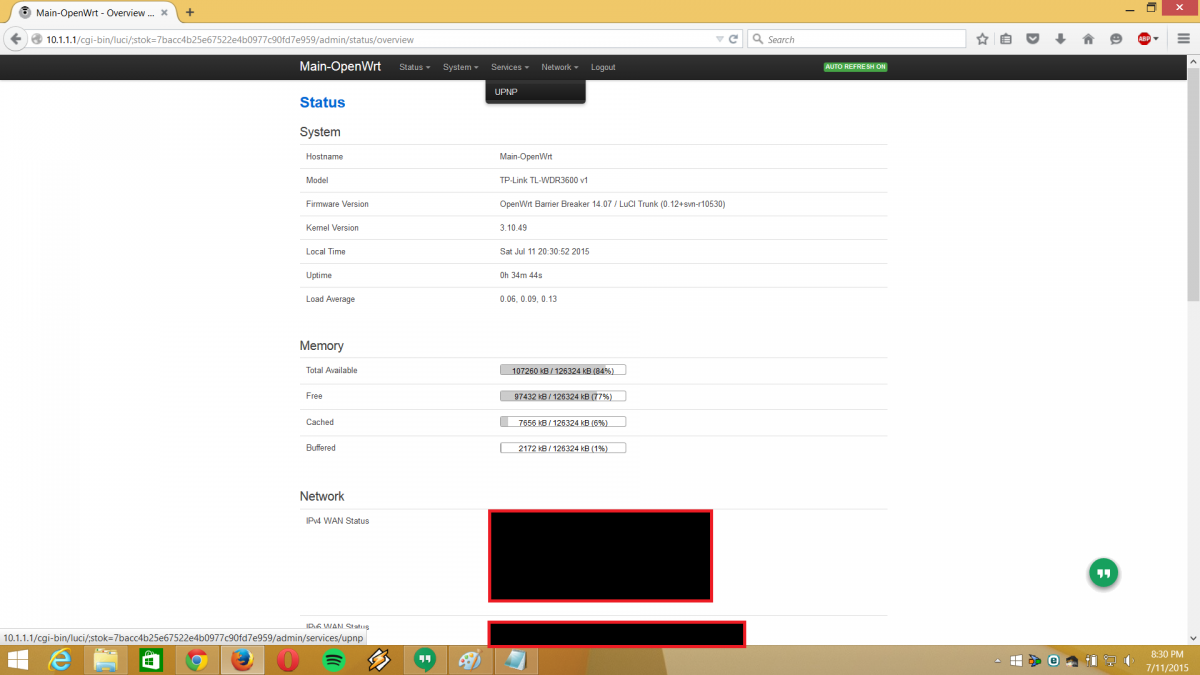Screen dimensions: 1200x675
Task: Click the reload page icon
Action: [733, 39]
